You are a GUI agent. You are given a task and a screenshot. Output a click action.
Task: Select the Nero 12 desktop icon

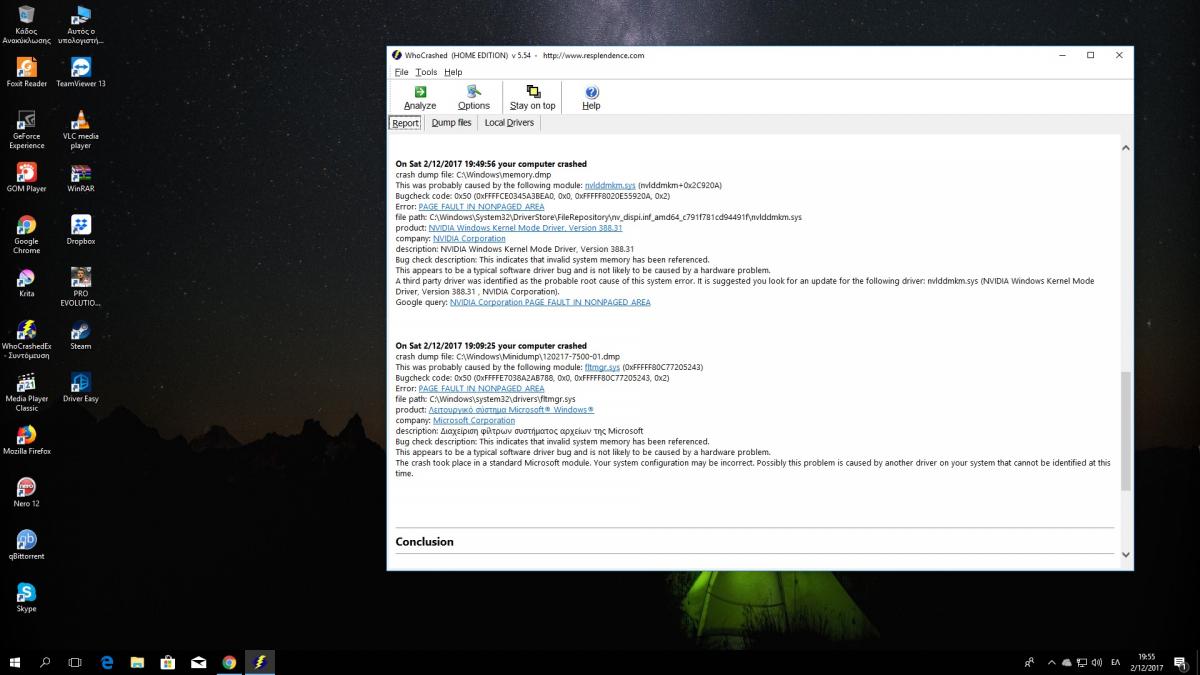coord(27,492)
